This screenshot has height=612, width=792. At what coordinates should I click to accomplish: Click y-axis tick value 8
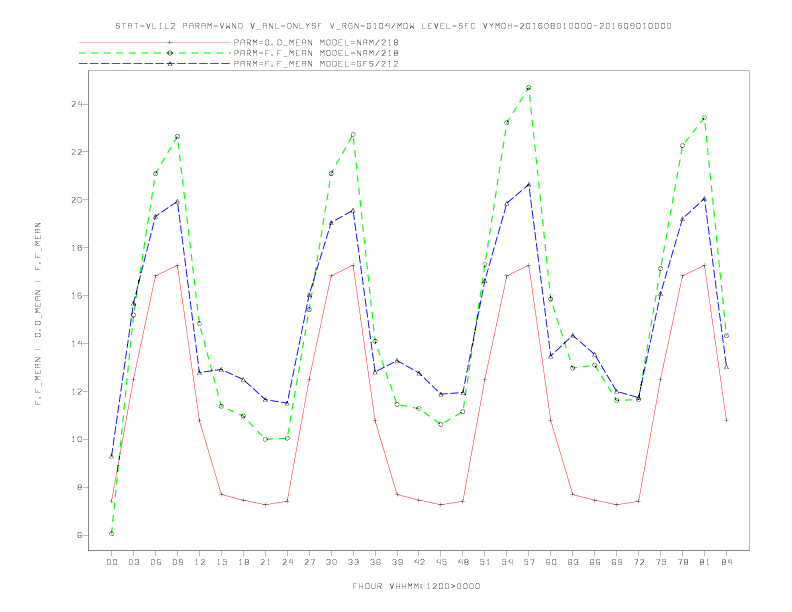click(79, 487)
